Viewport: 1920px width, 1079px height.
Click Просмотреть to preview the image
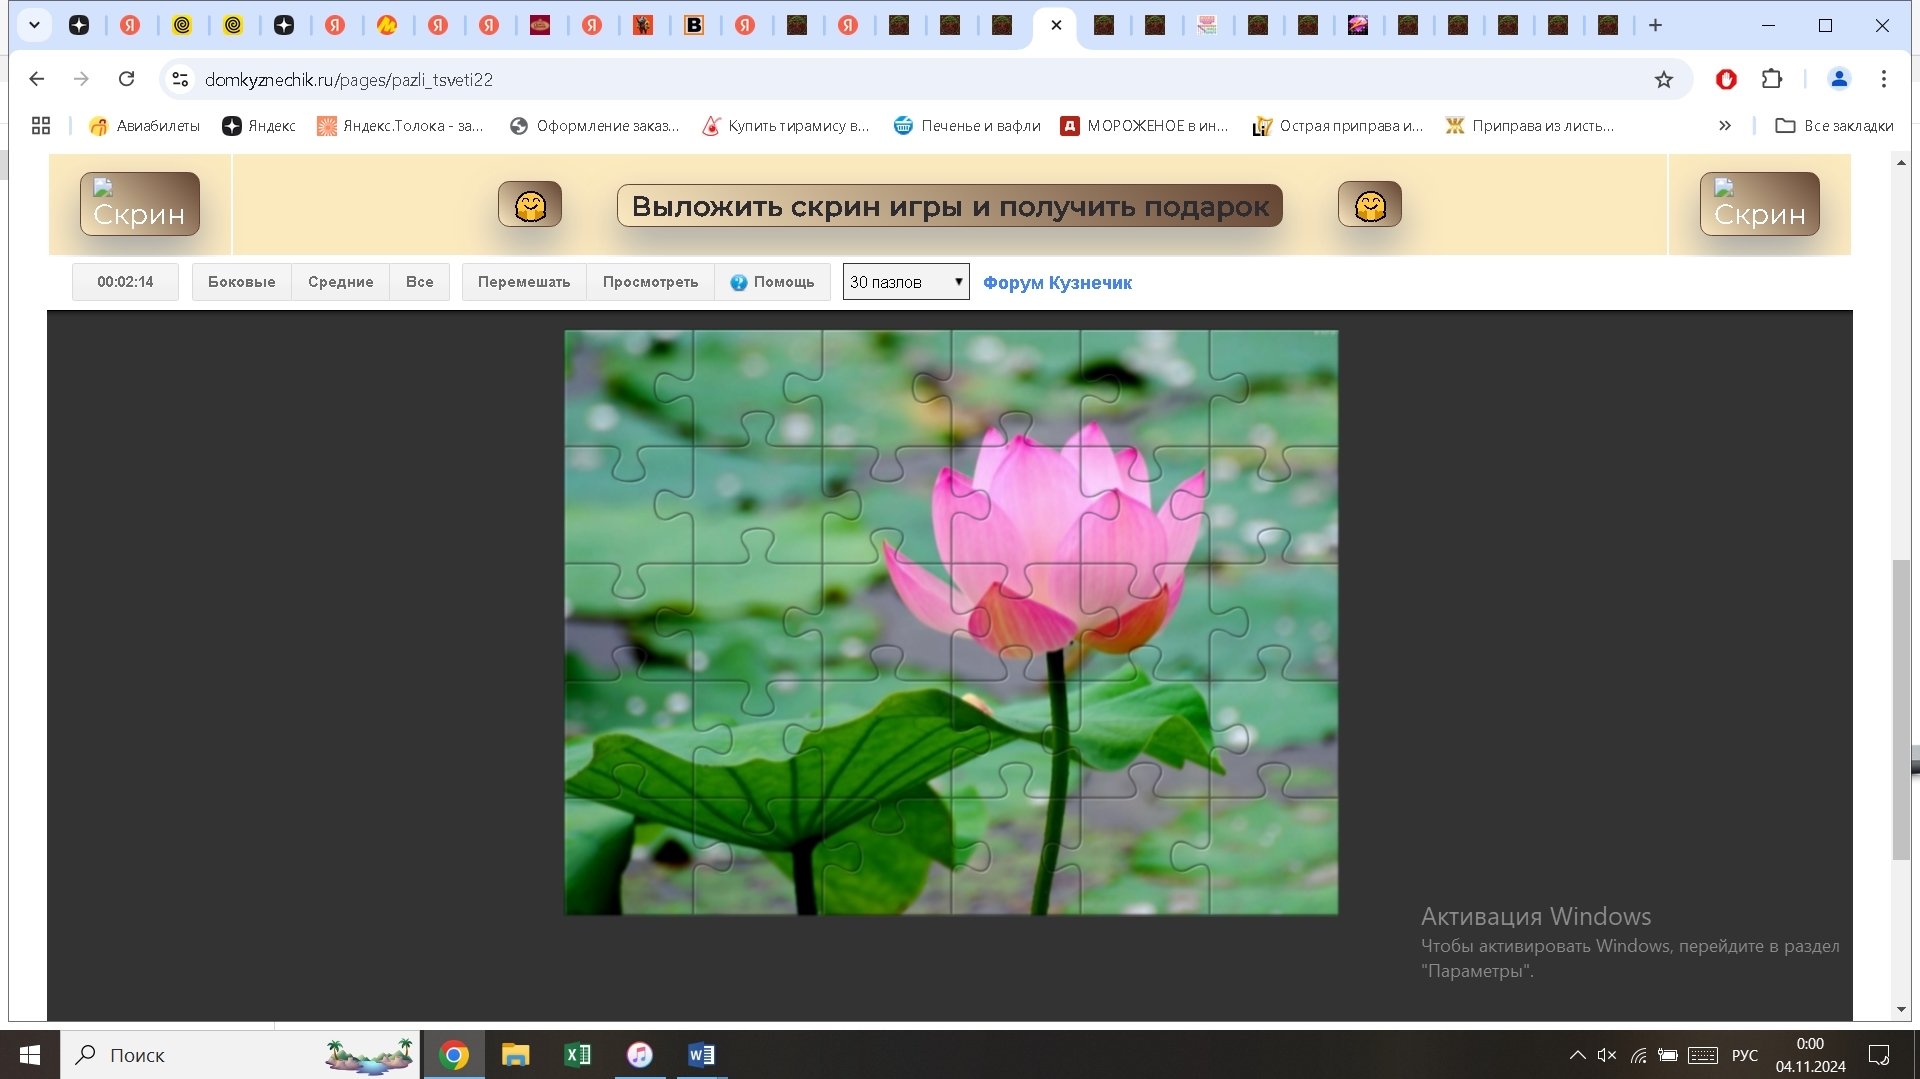651,282
